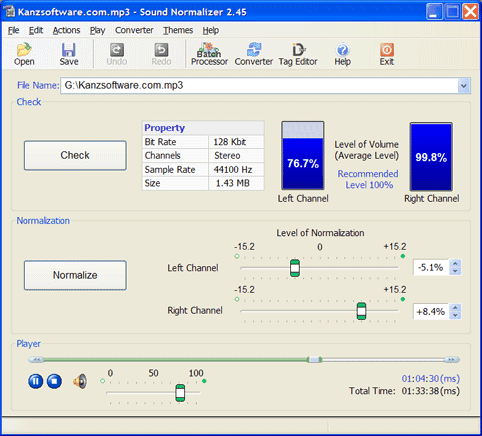Open the Play menu
The image size is (482, 436).
[x=97, y=30]
